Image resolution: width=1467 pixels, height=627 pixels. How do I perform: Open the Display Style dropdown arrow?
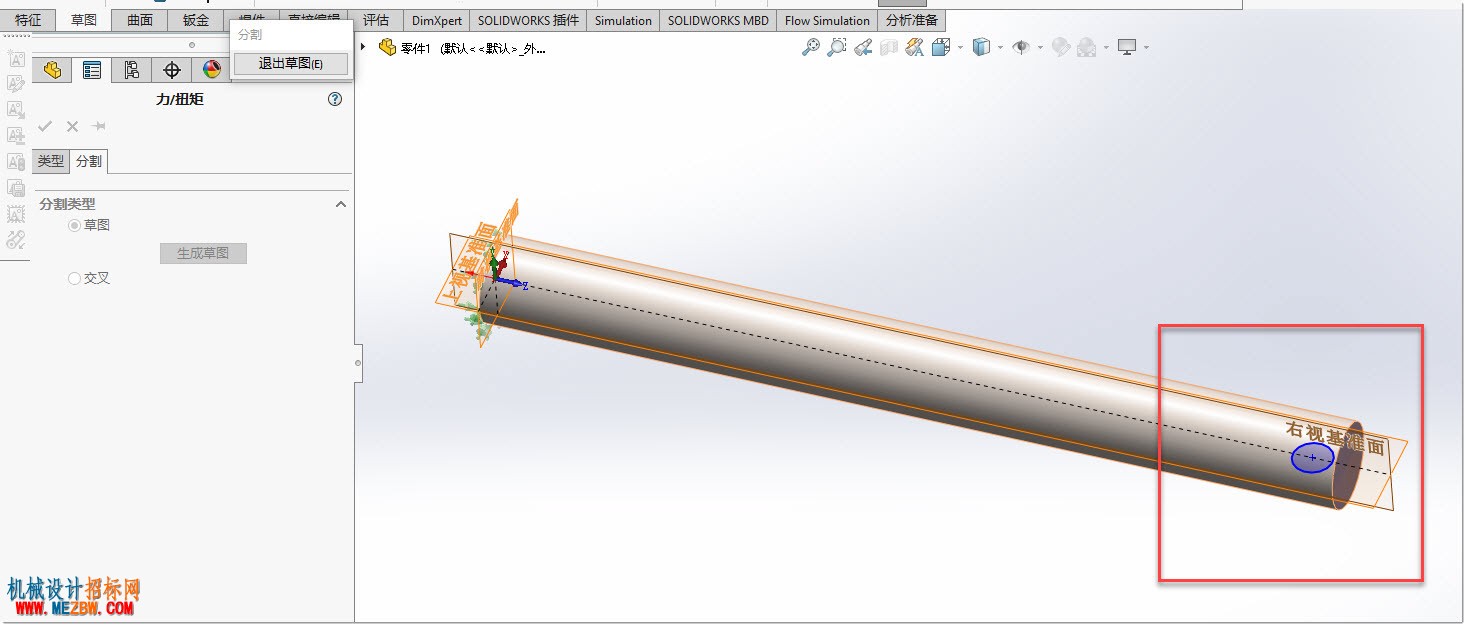click(x=999, y=47)
